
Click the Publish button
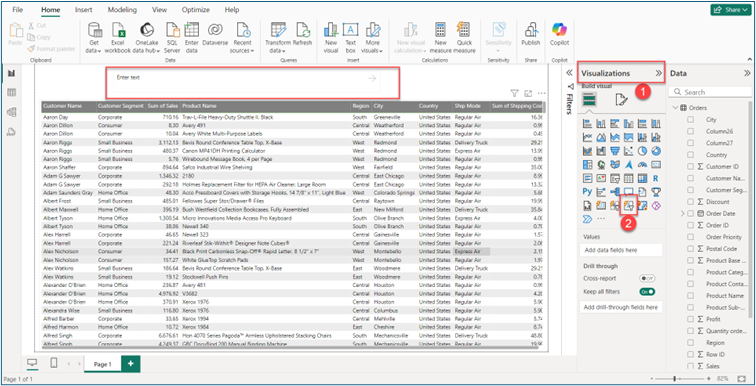[531, 34]
